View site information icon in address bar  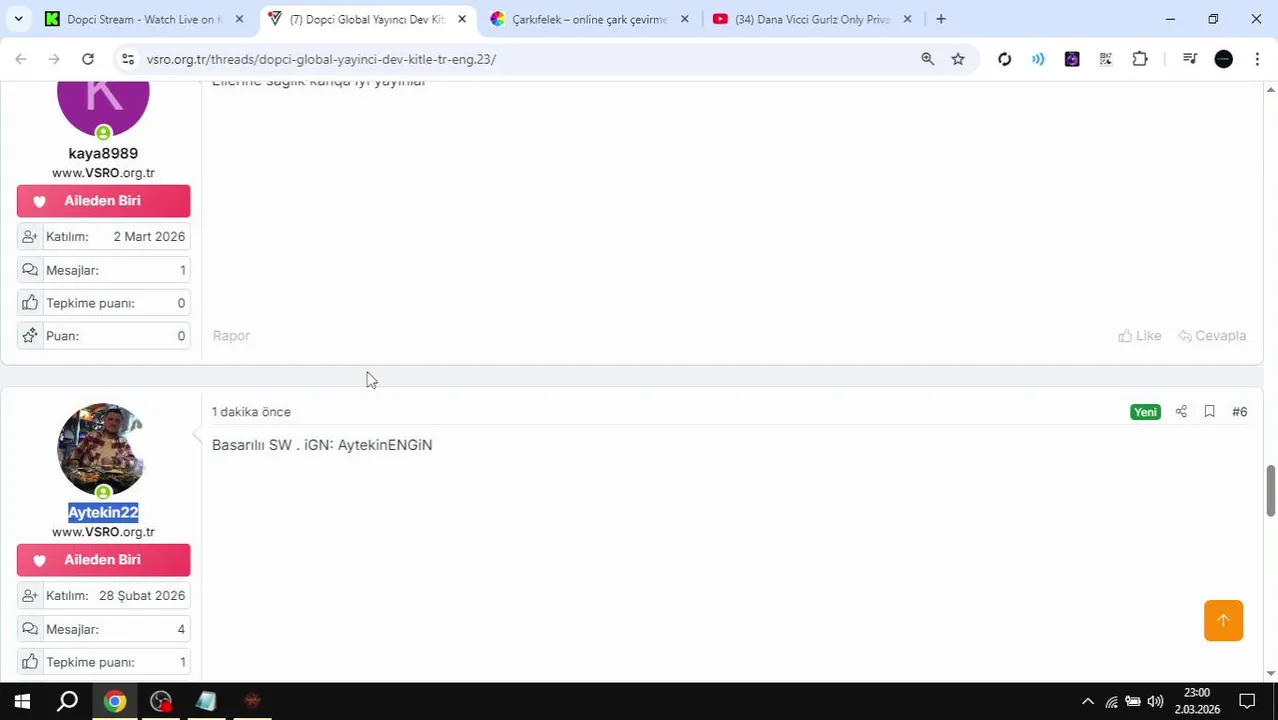tap(127, 59)
